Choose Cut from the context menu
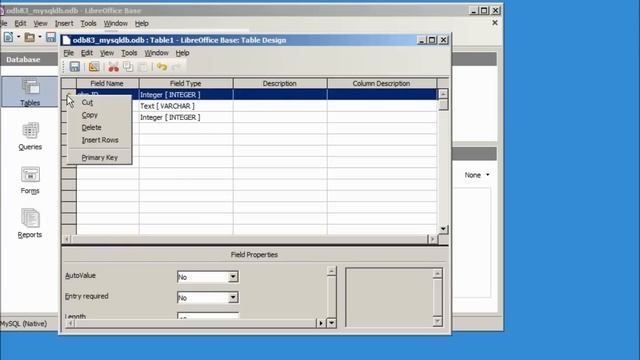Screen dimensions: 640x360 pos(87,102)
